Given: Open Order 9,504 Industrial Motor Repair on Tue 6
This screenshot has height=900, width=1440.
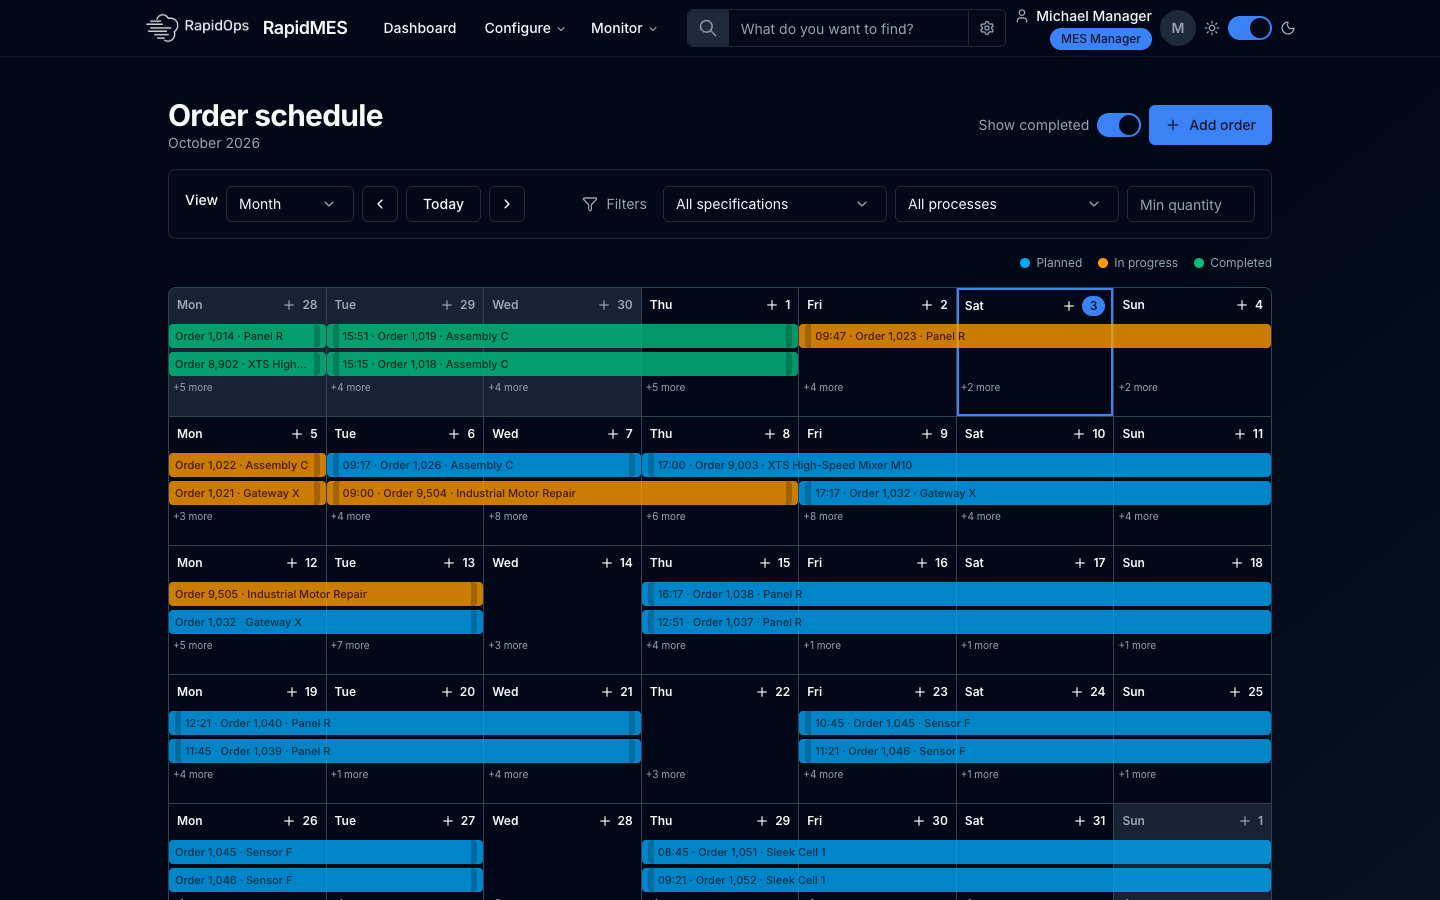Looking at the screenshot, I should (562, 493).
